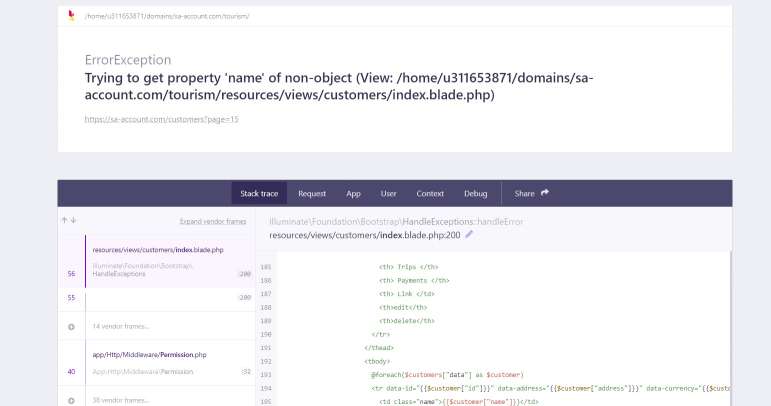771x406 pixels.
Task: Select the Permission.php middleware frame 40
Action: (x=157, y=362)
